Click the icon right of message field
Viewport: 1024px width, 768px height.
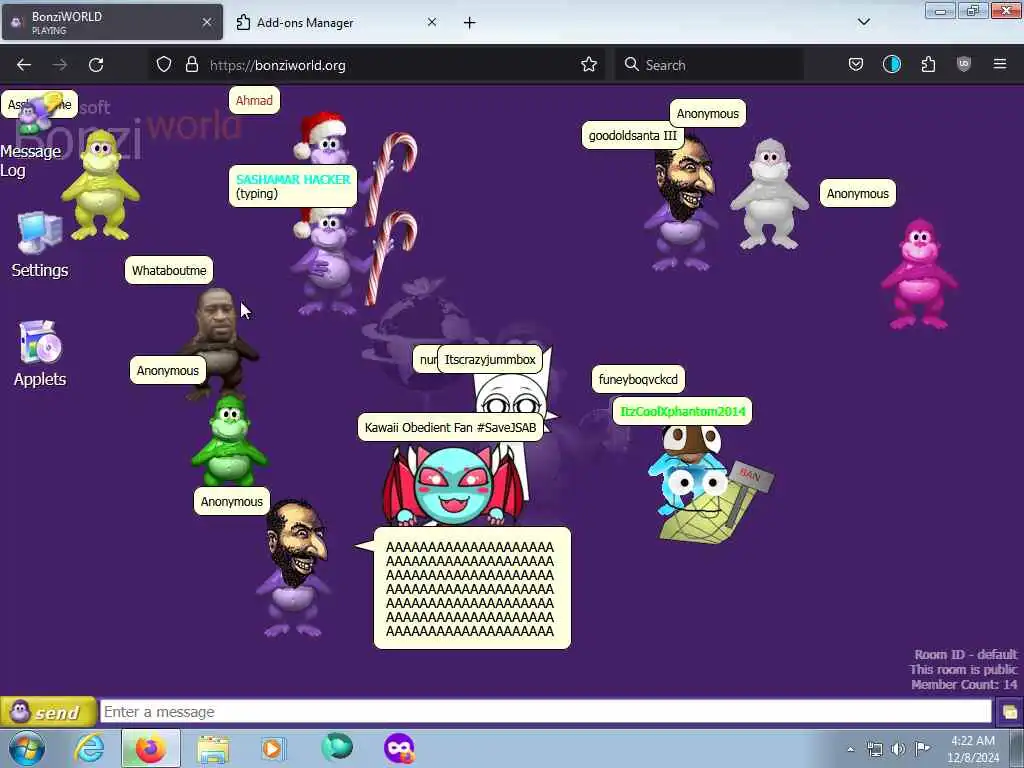tap(1010, 712)
